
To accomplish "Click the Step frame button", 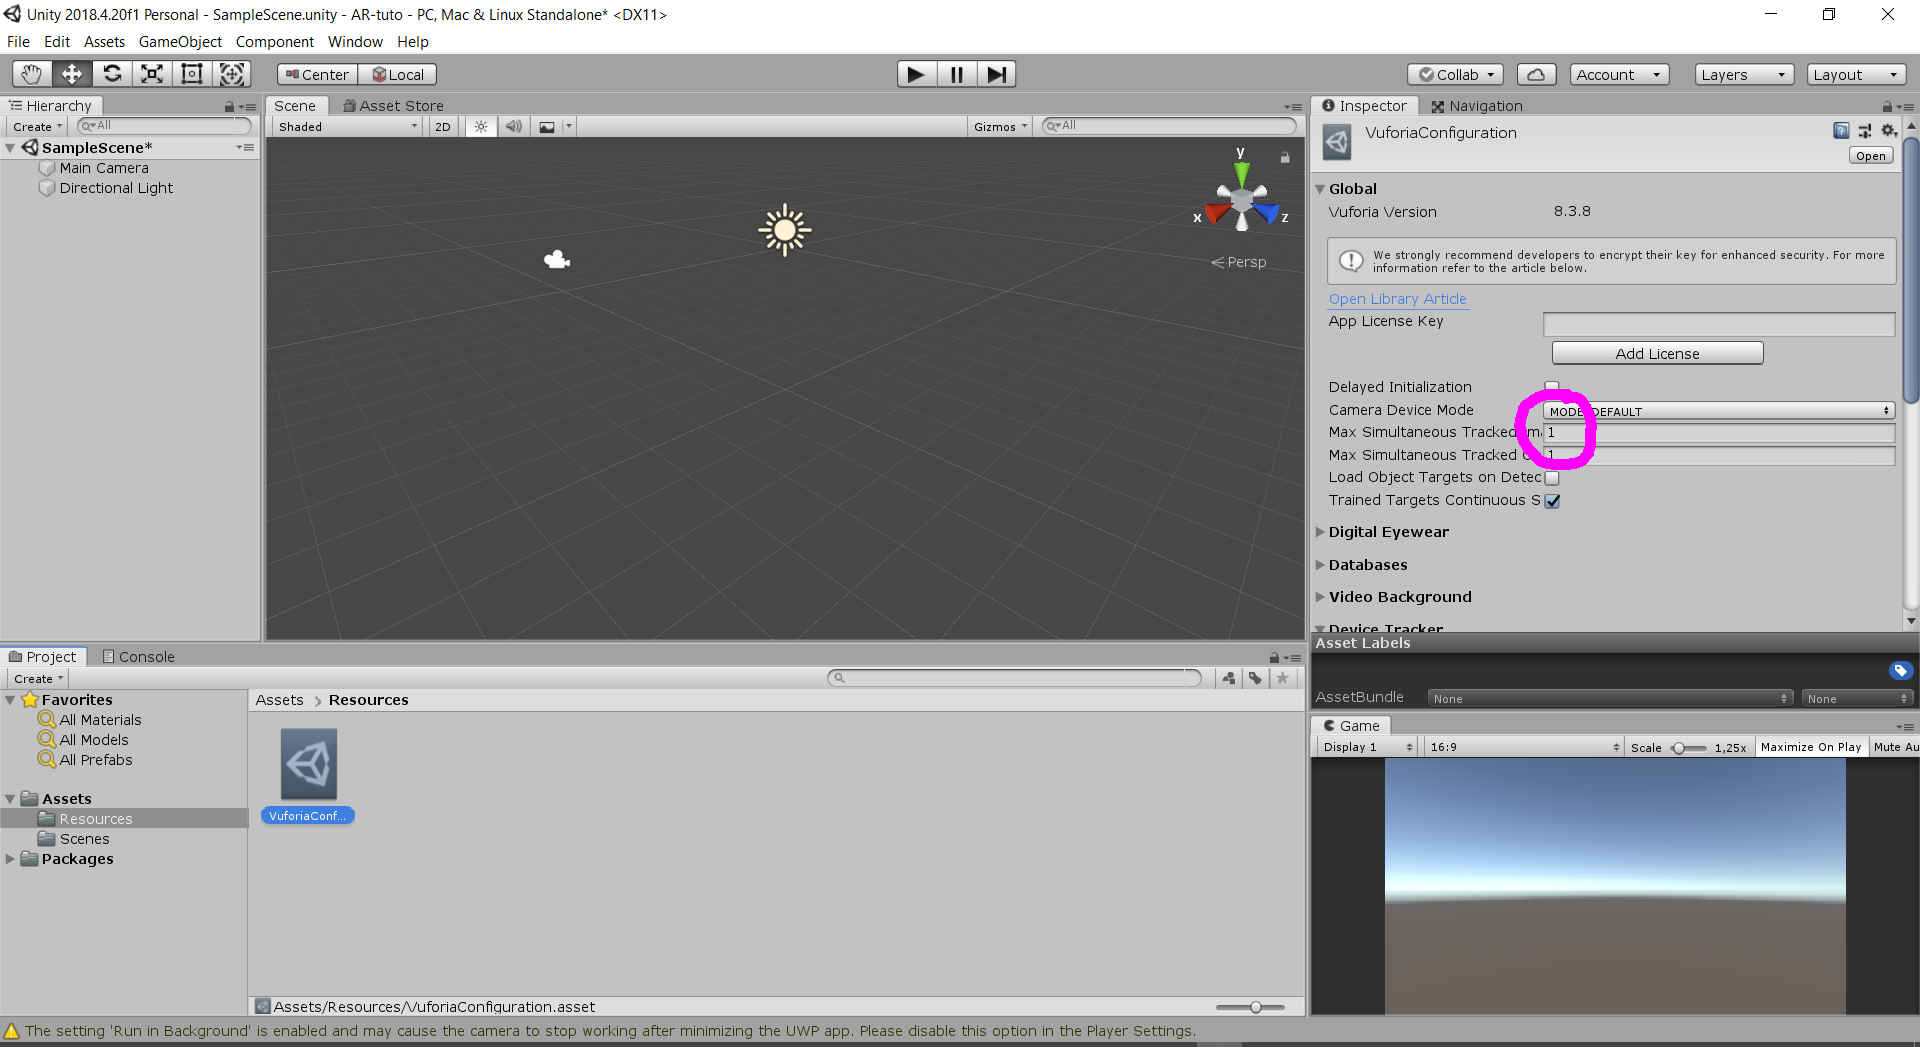I will coord(996,74).
